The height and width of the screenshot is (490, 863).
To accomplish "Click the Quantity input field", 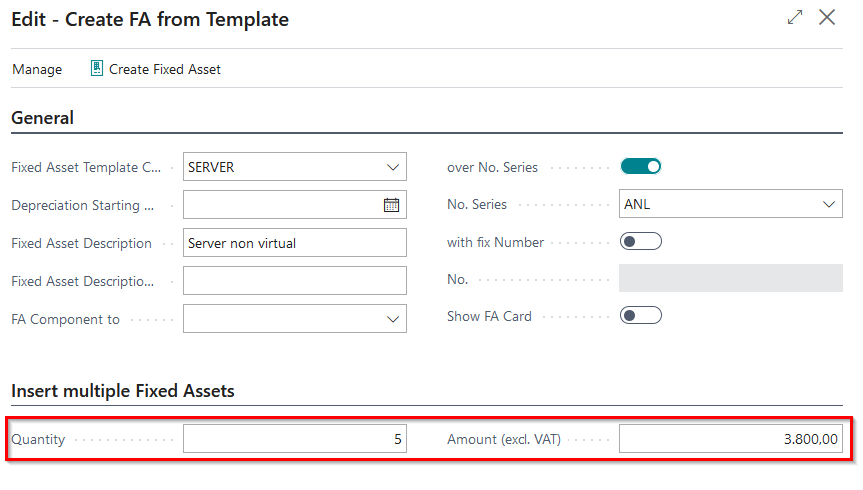I will point(294,439).
